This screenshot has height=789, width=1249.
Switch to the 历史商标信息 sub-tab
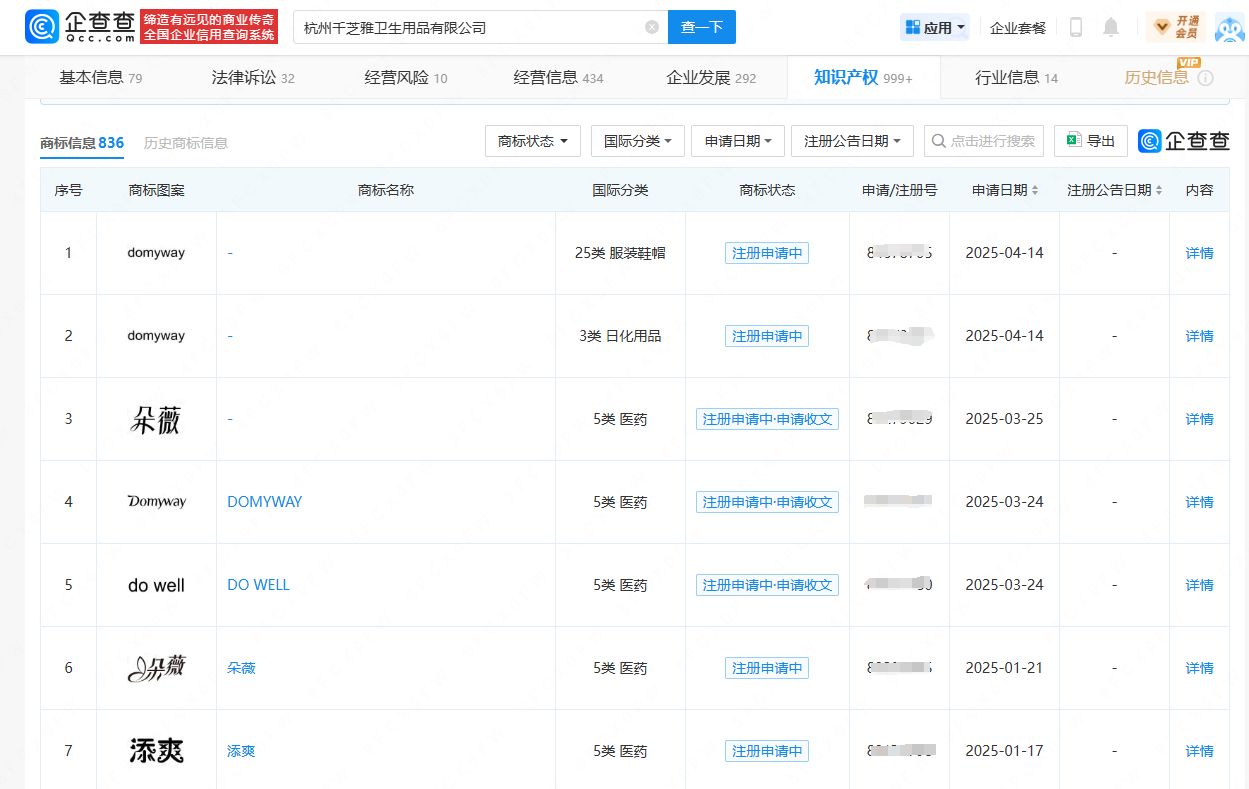click(x=186, y=143)
